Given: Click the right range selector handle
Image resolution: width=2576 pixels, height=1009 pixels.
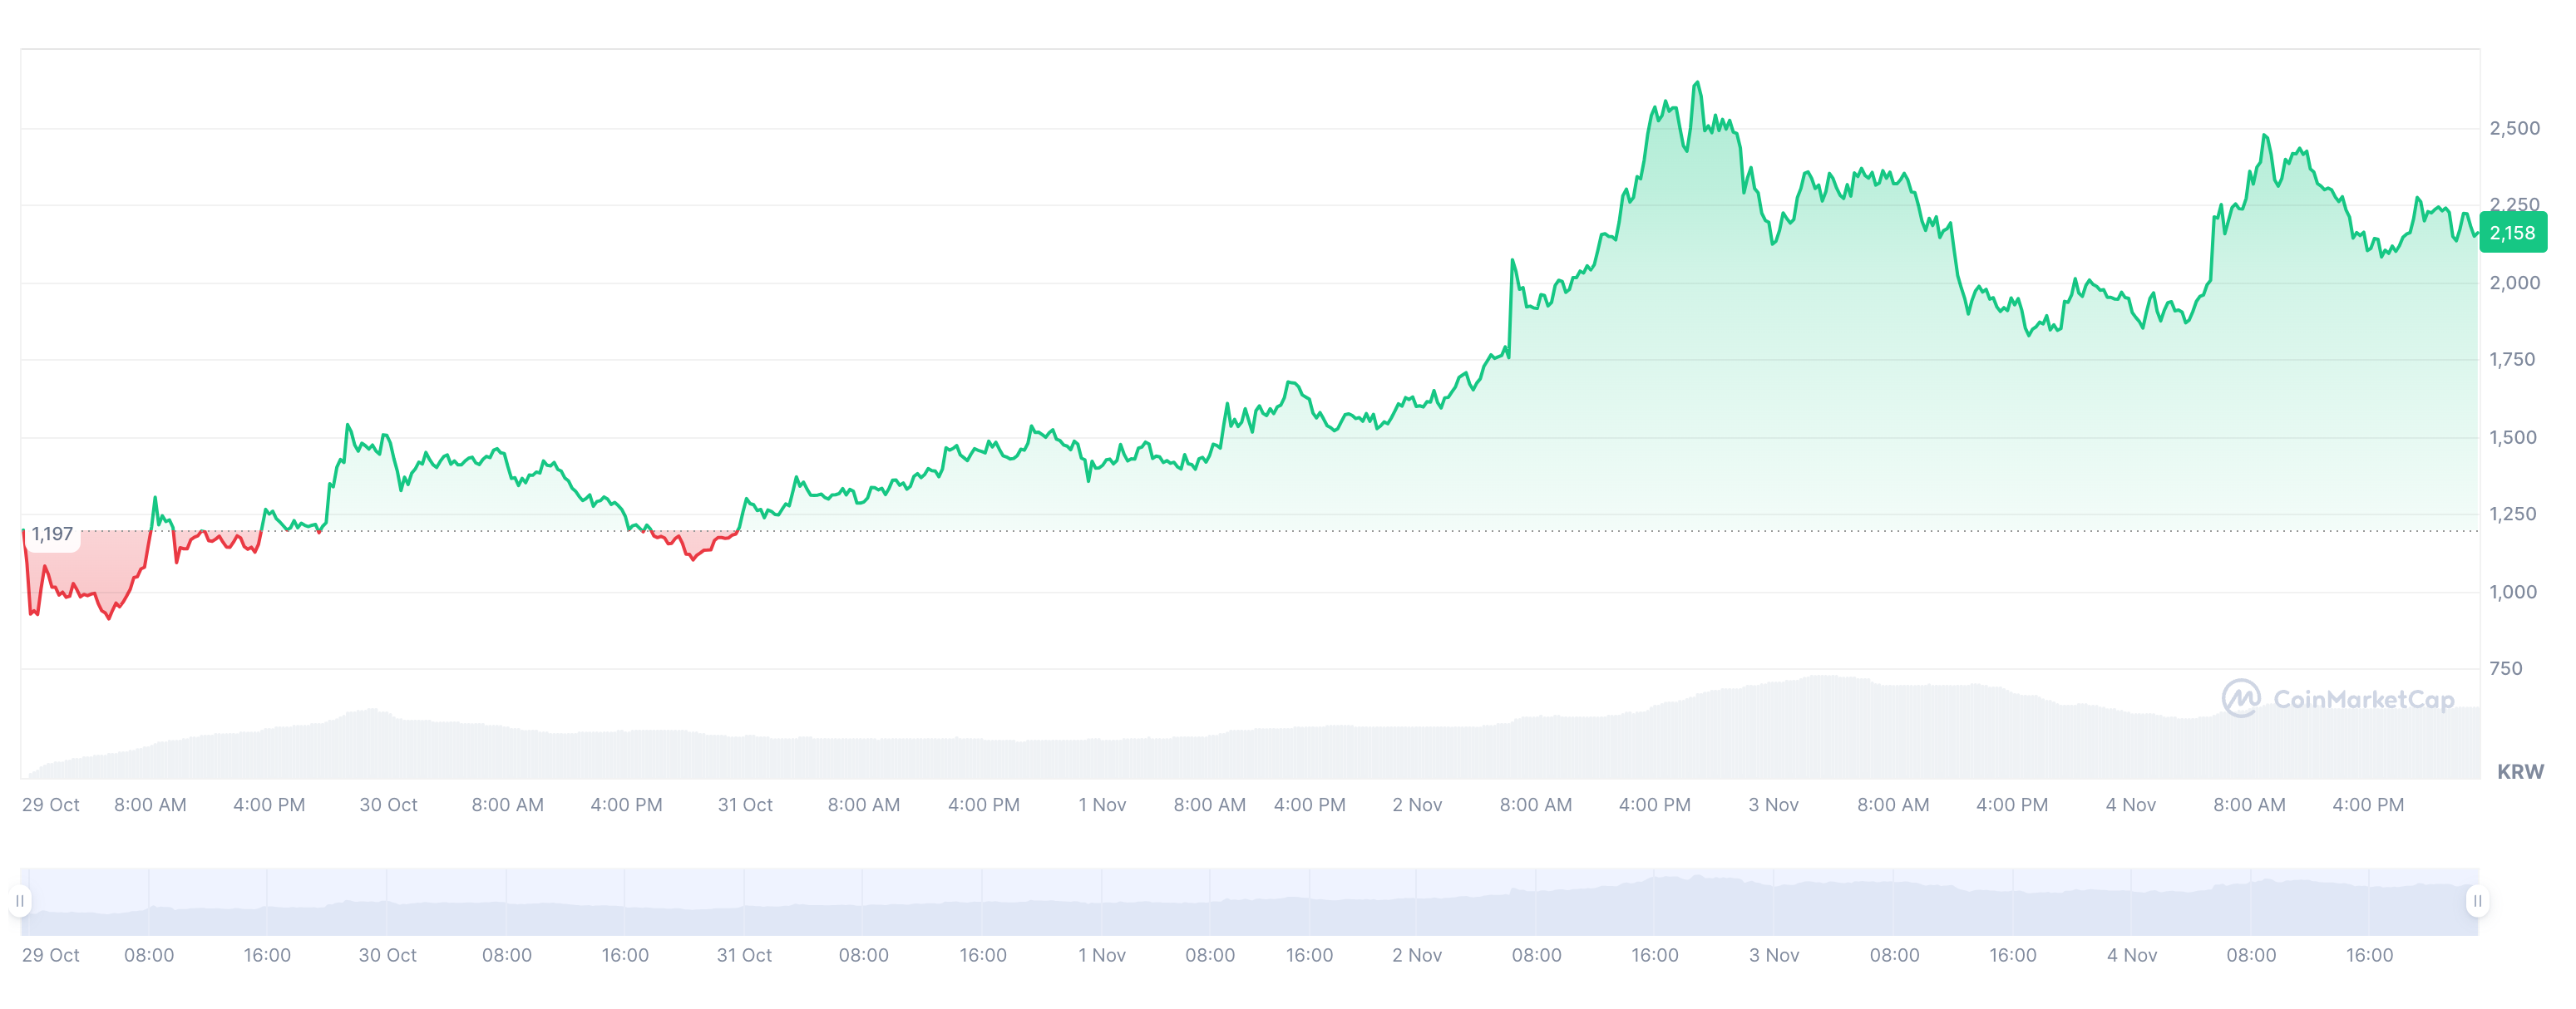Looking at the screenshot, I should [2477, 901].
